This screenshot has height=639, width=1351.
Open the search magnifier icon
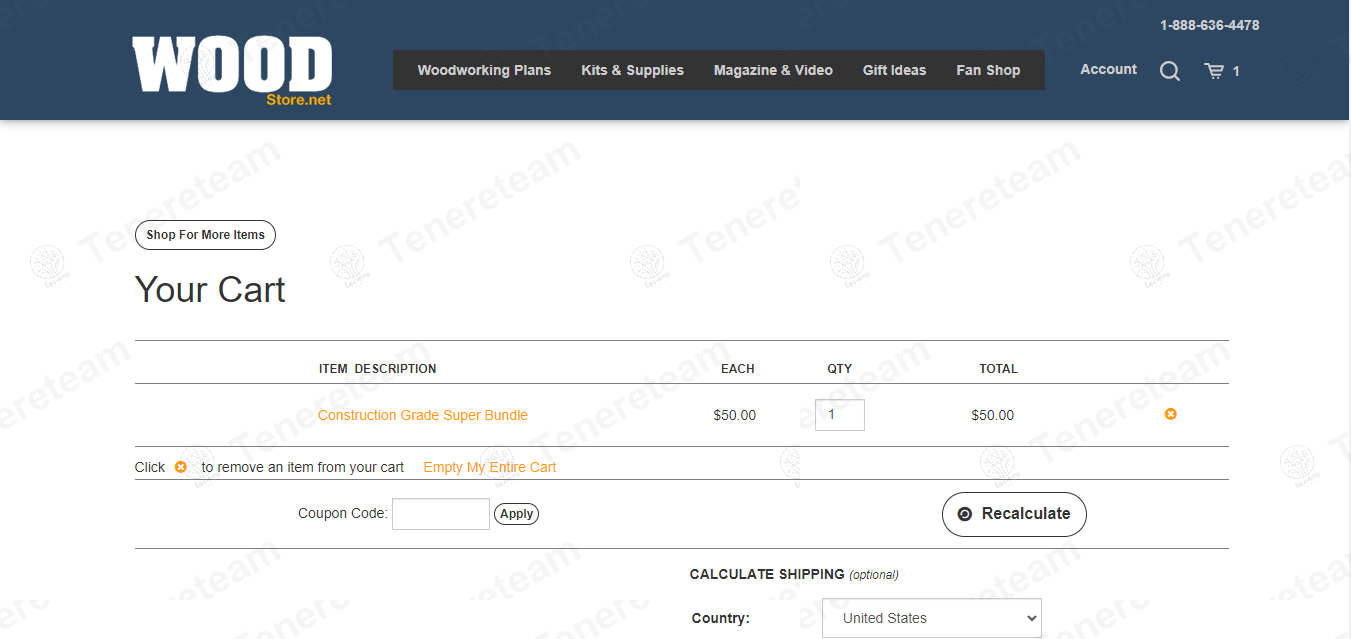[1169, 71]
